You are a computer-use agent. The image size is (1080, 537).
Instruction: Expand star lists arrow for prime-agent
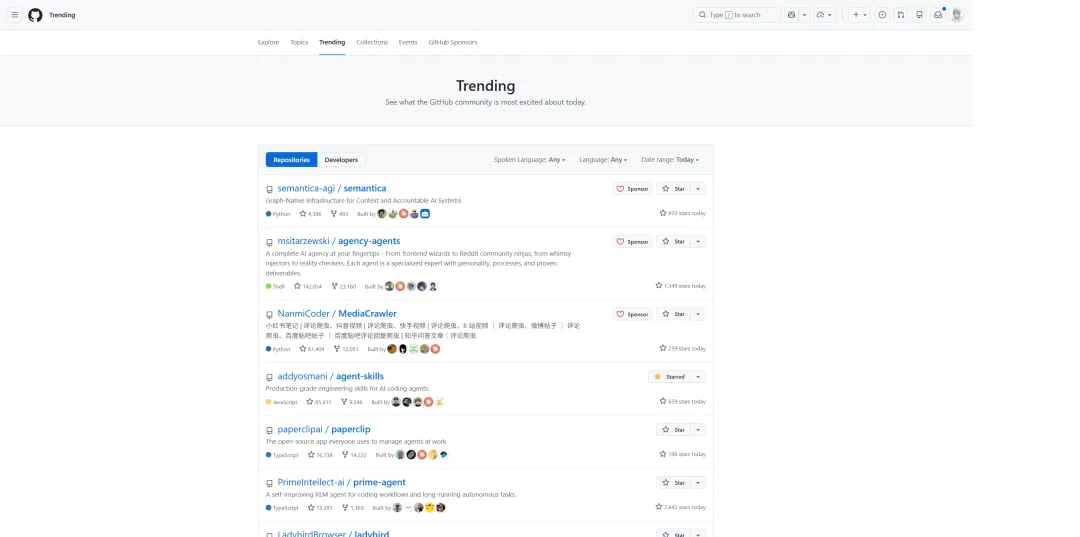pos(698,483)
